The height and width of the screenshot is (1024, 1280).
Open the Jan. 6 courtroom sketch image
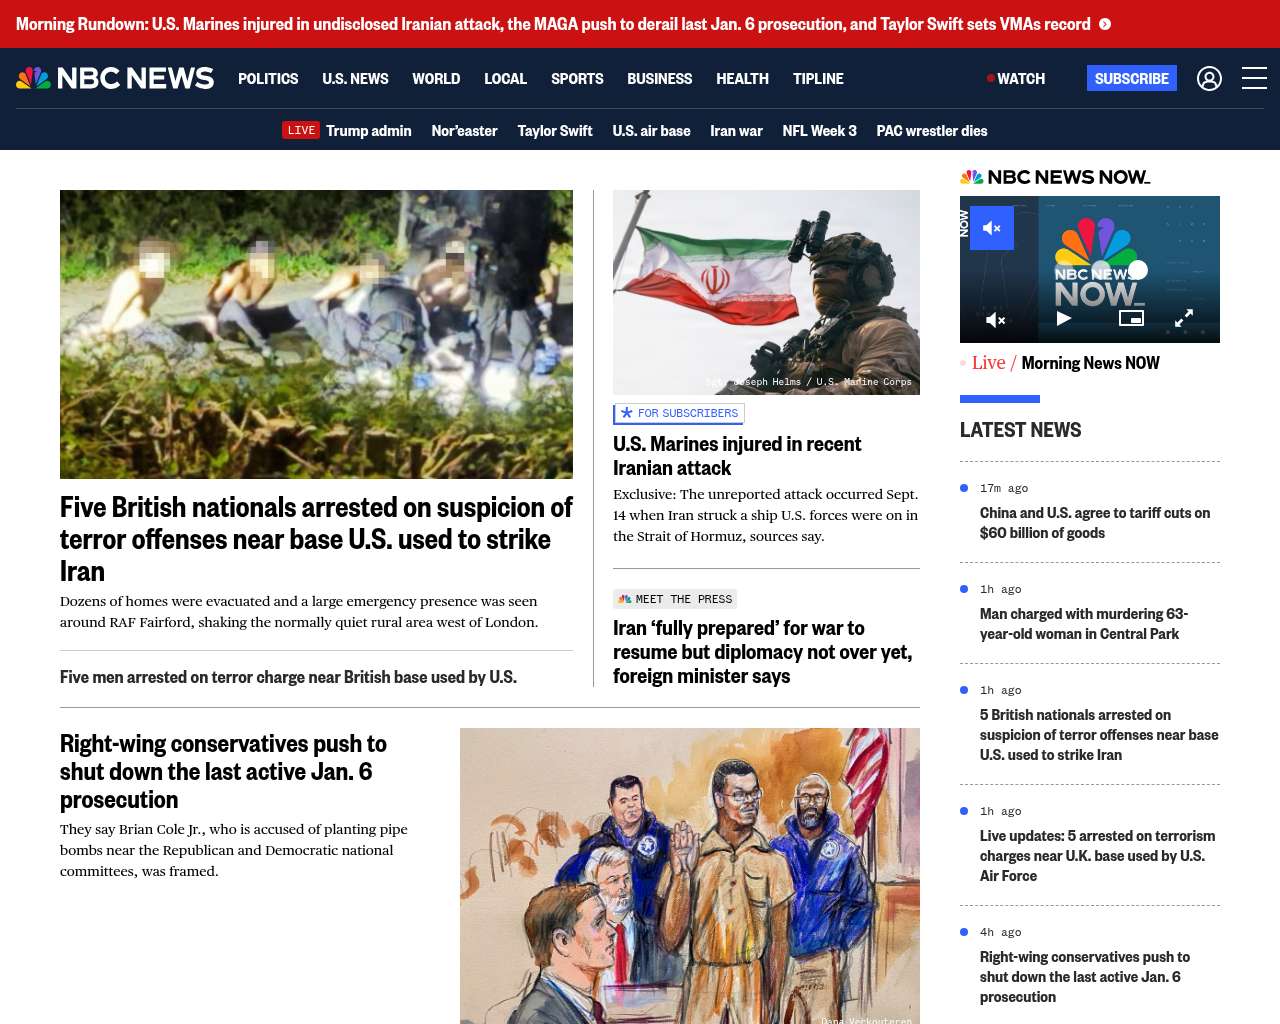click(x=690, y=876)
